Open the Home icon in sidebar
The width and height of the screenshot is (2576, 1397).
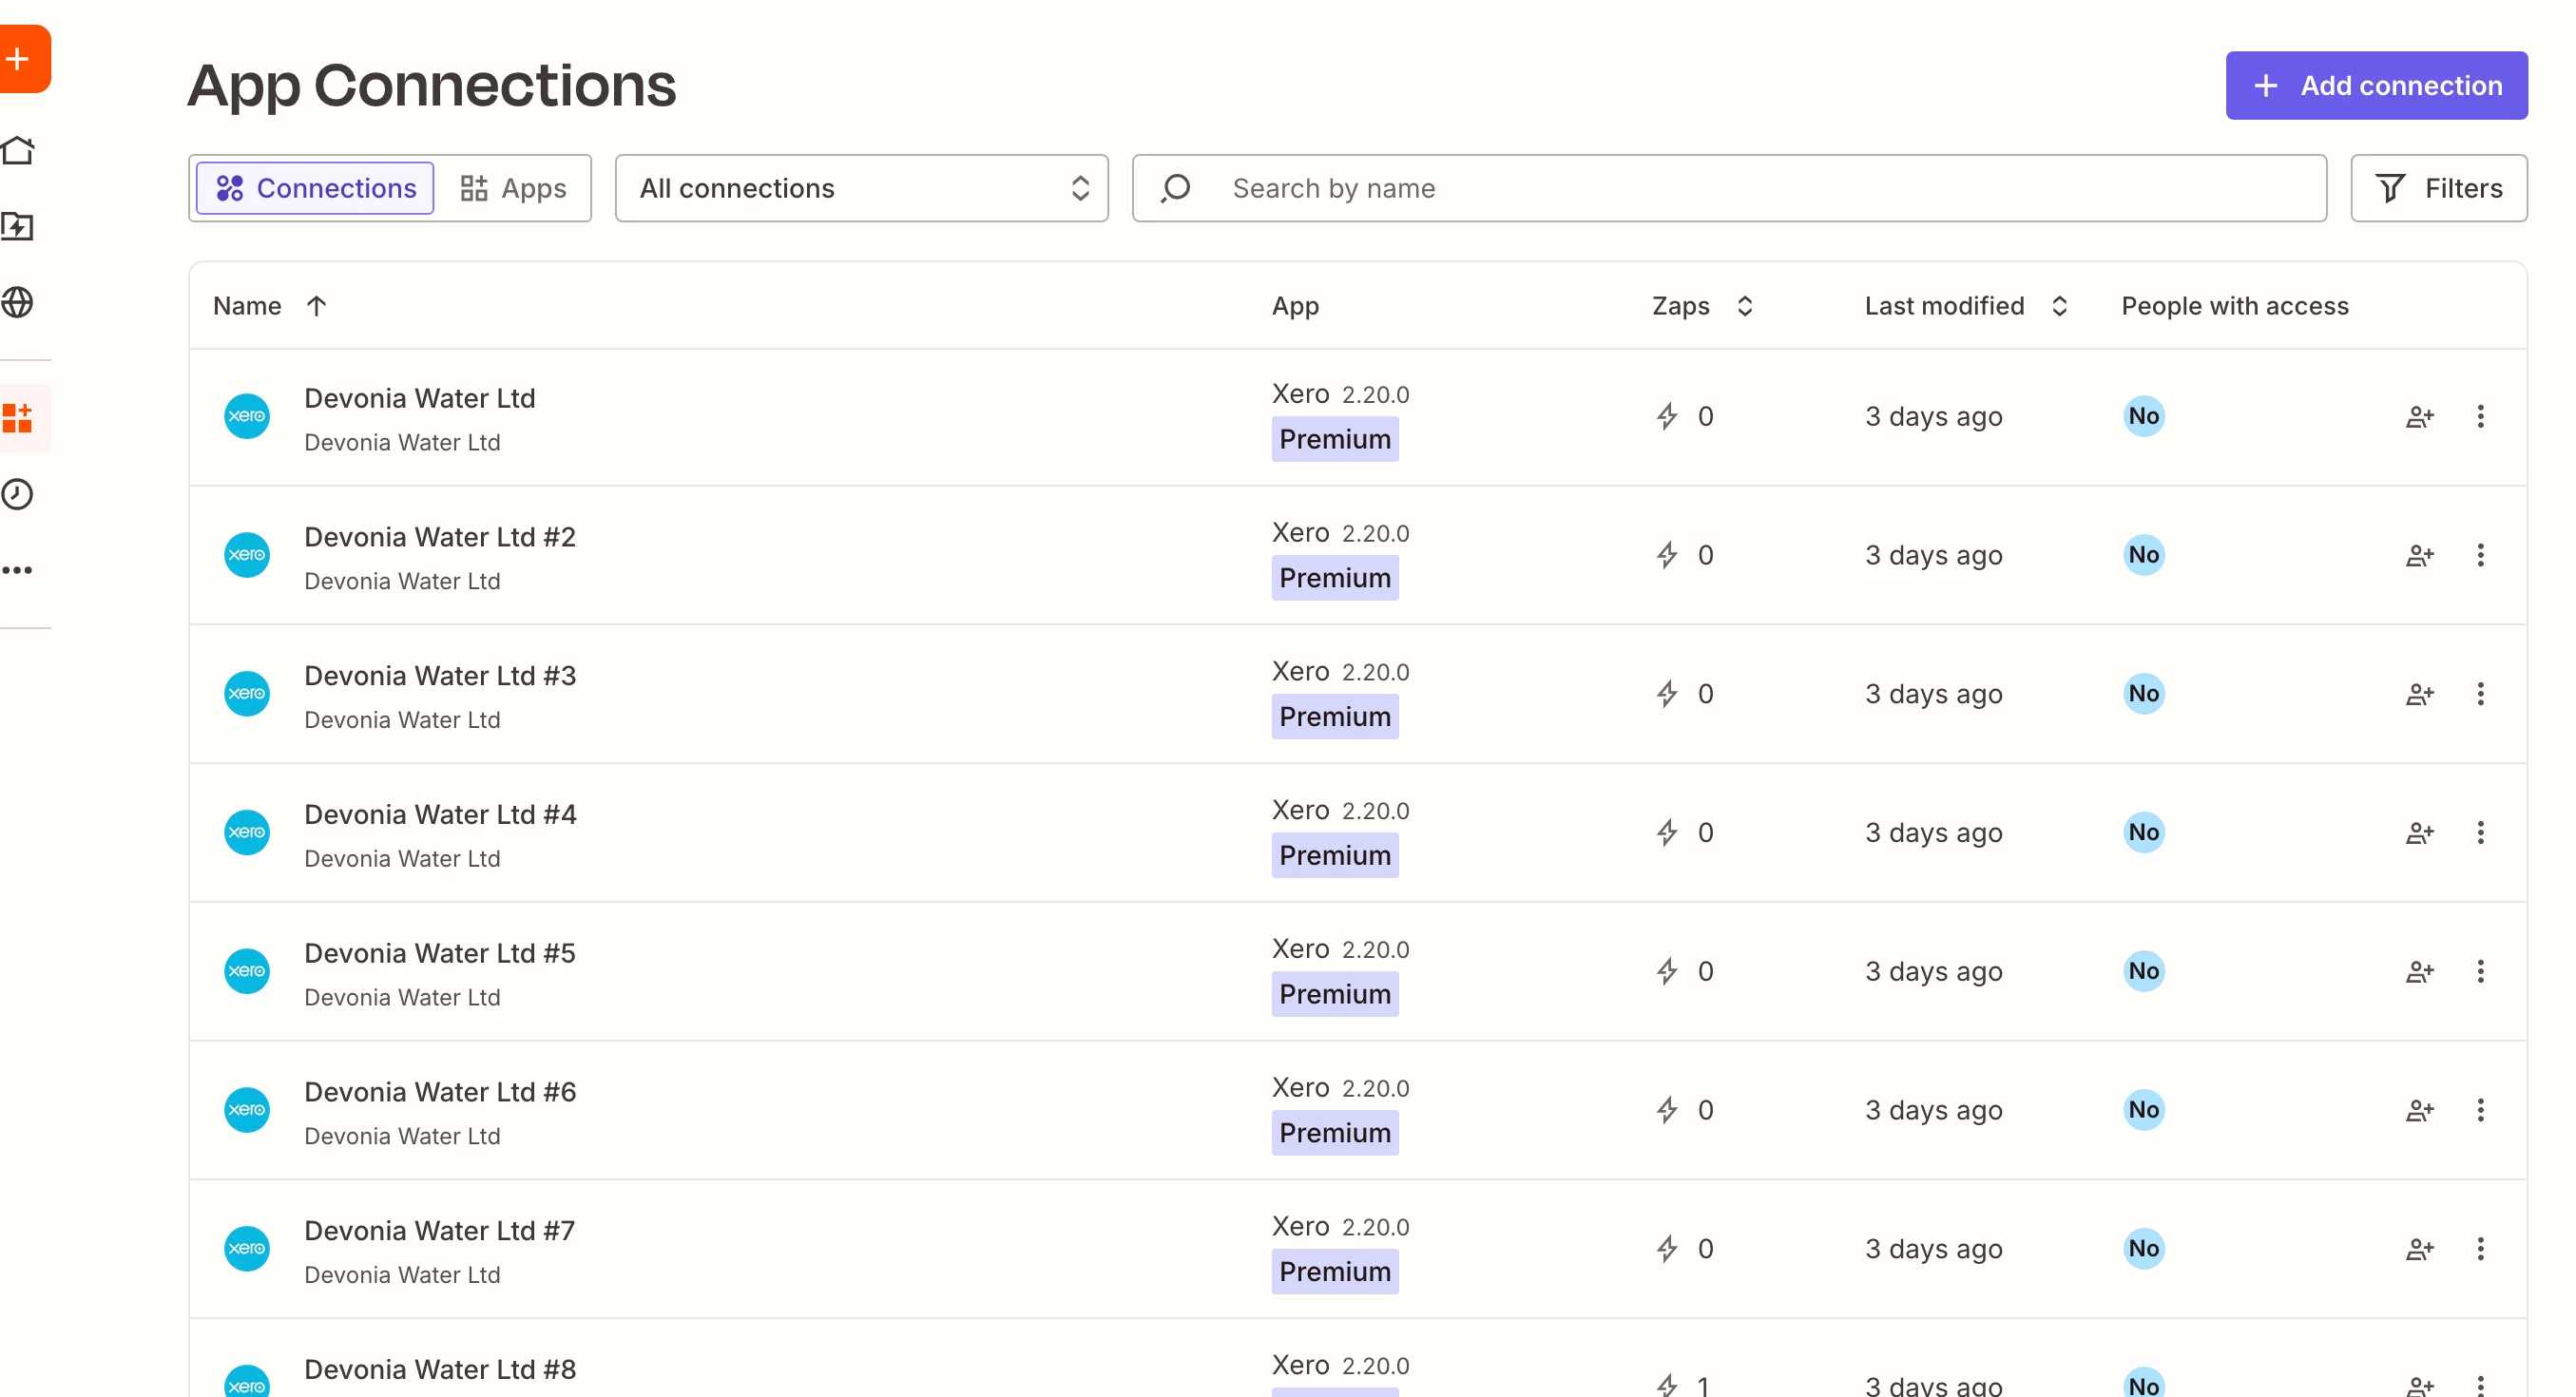pos(18,150)
